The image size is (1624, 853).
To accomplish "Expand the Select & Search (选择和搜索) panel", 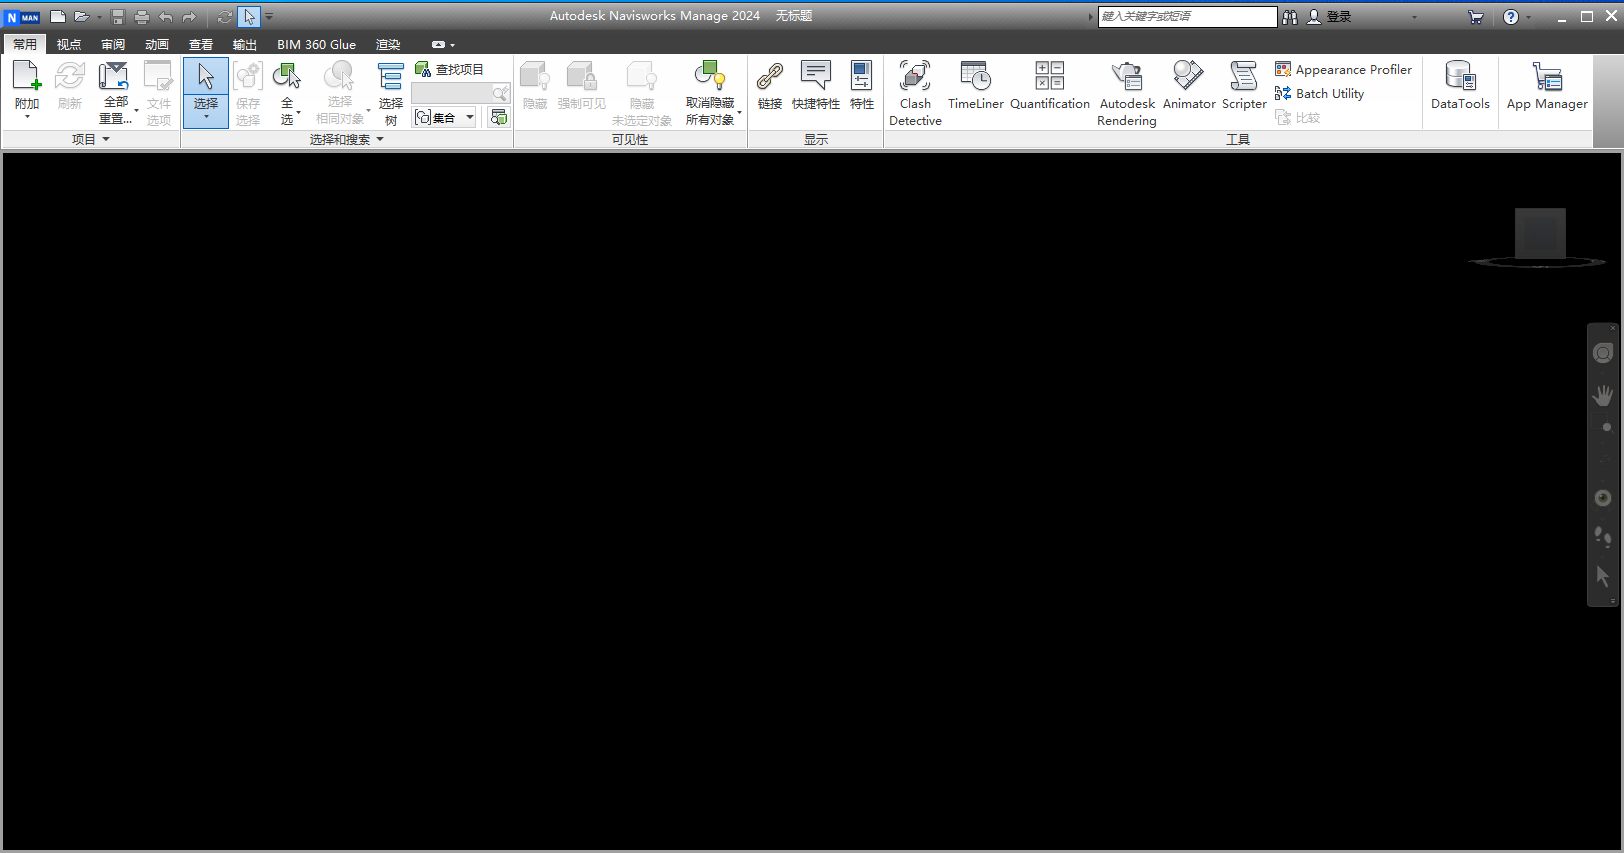I will [x=380, y=140].
